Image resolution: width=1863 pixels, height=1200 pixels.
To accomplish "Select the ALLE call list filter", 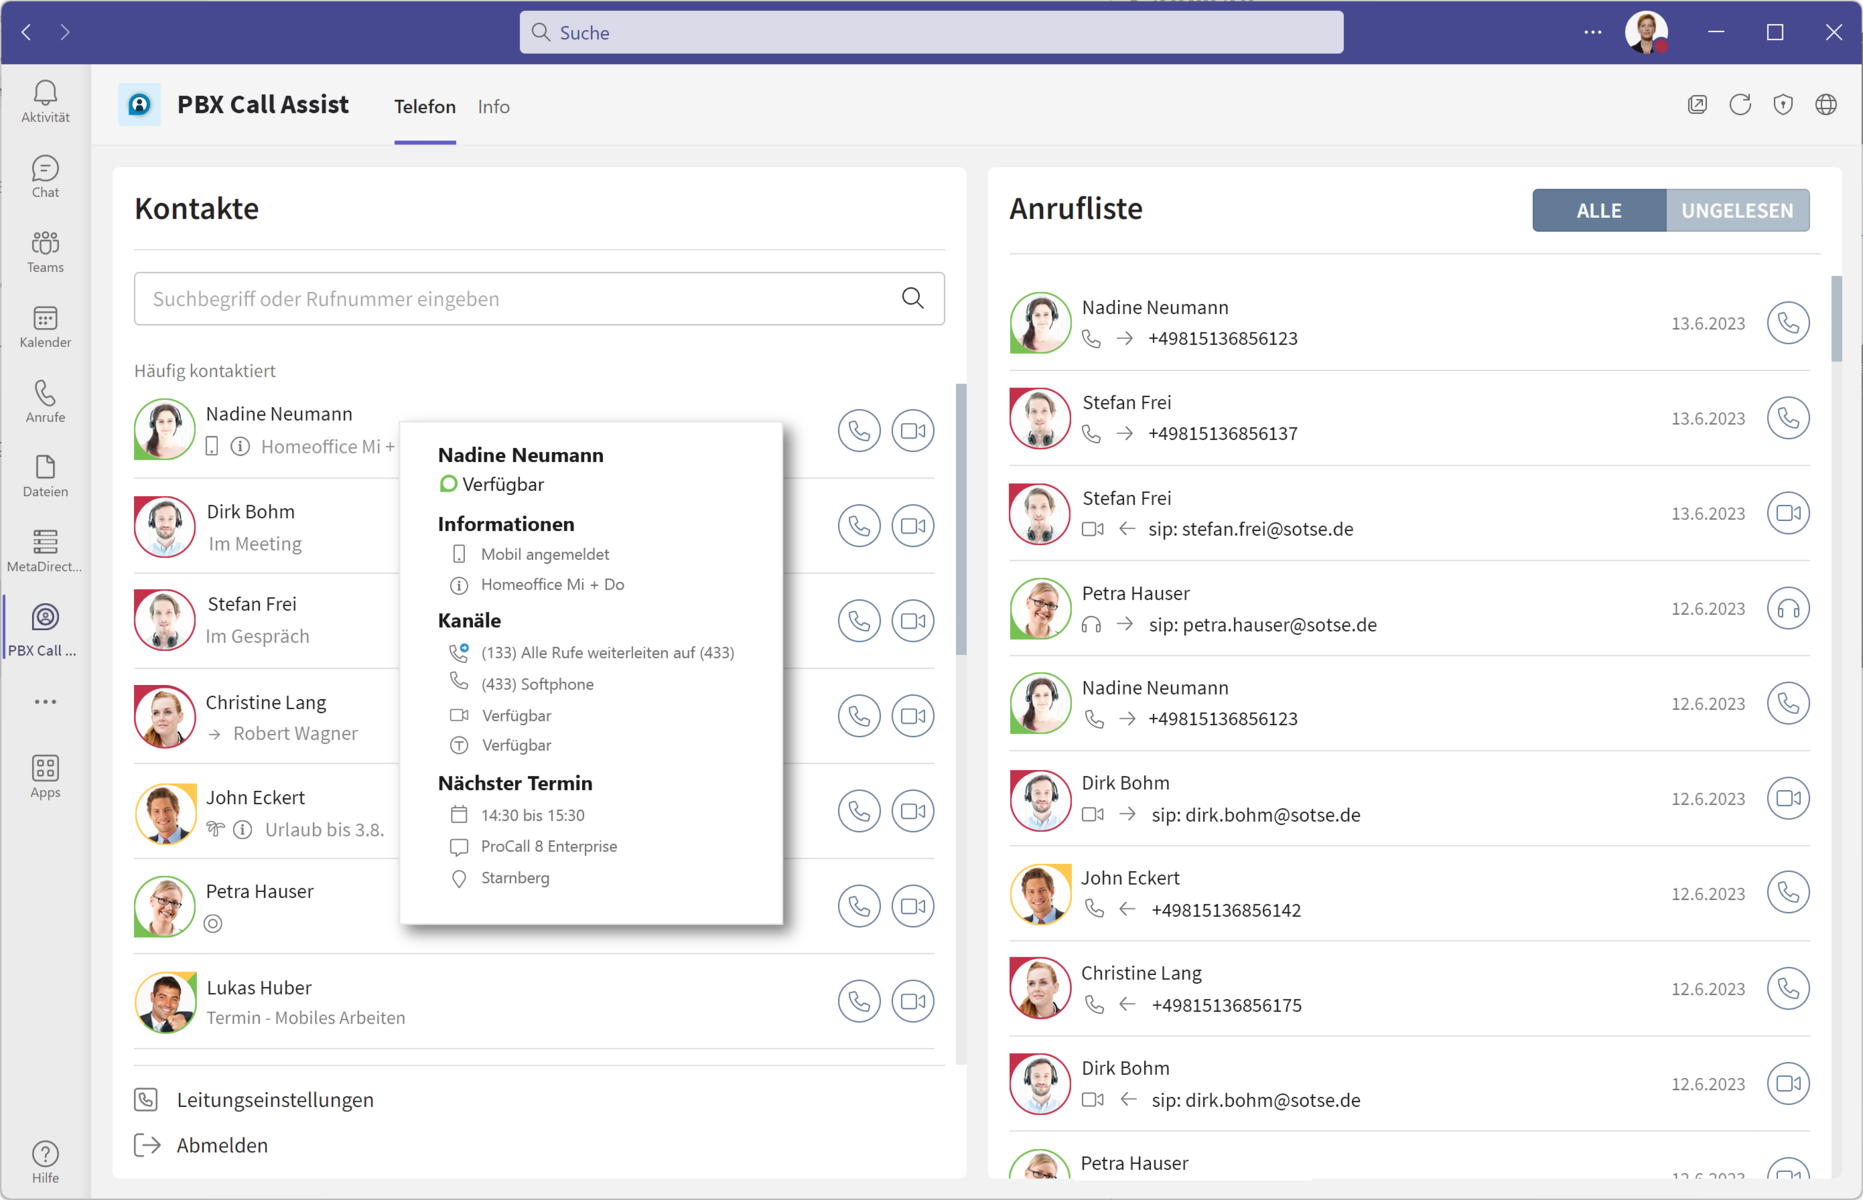I will 1598,210.
